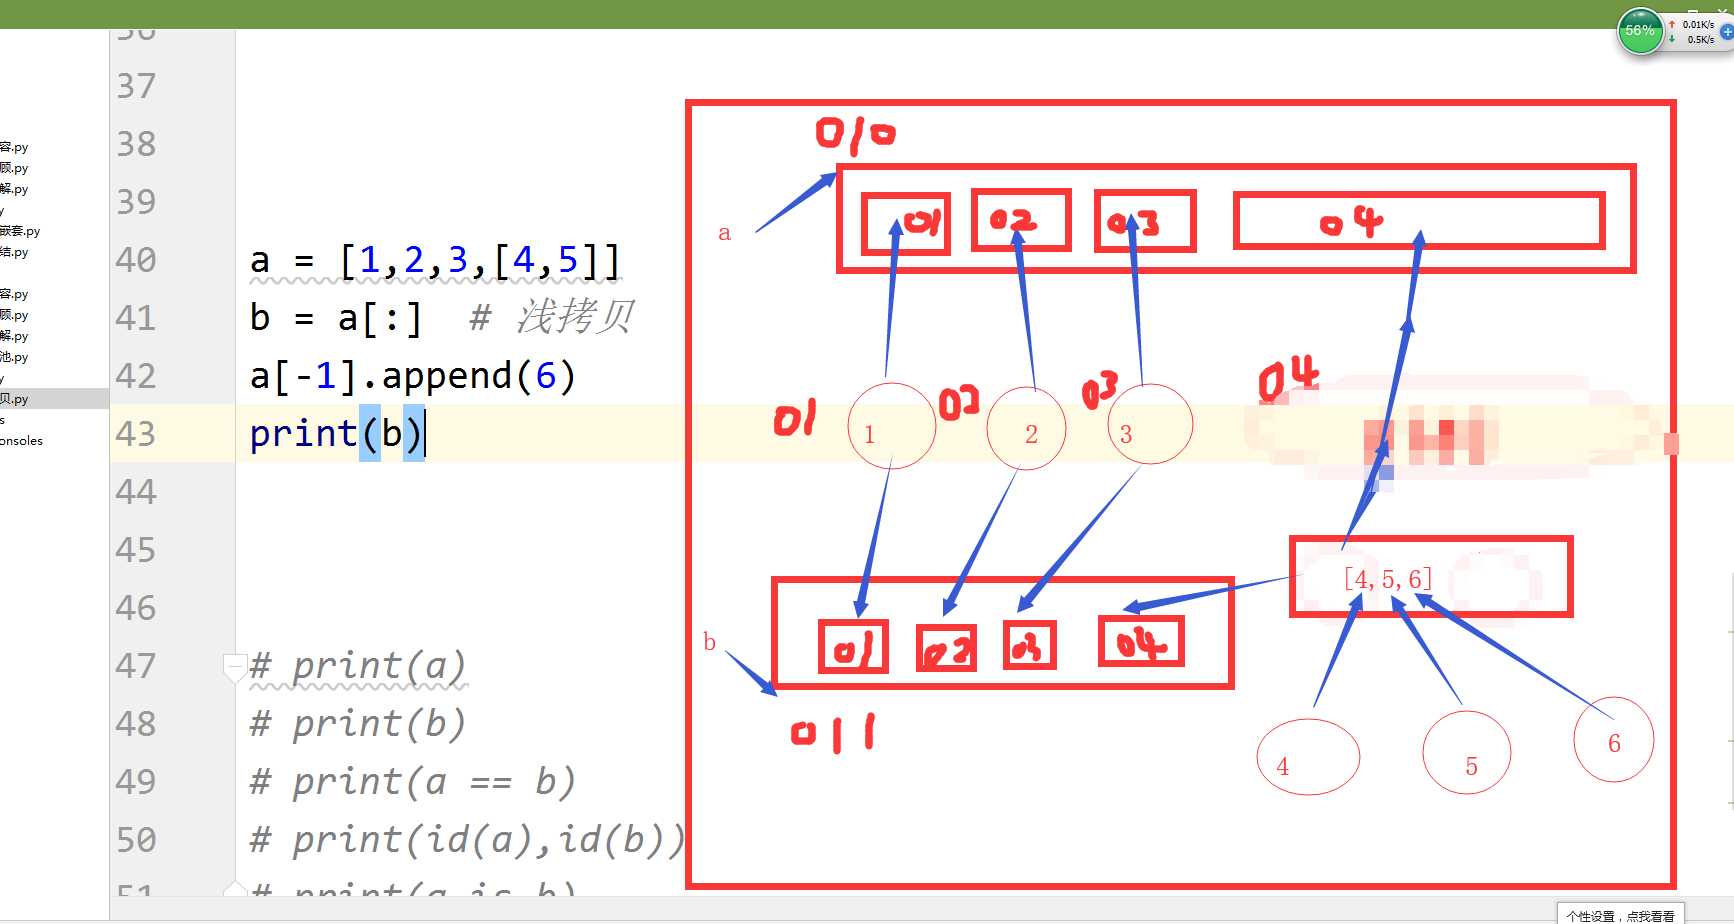The width and height of the screenshot is (1734, 924).
Task: Click line number 46 in the gutter
Action: [136, 608]
